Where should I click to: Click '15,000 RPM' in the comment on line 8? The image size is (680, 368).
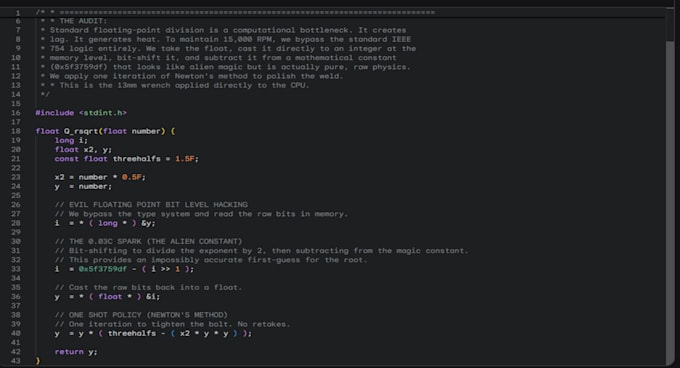[x=247, y=39]
